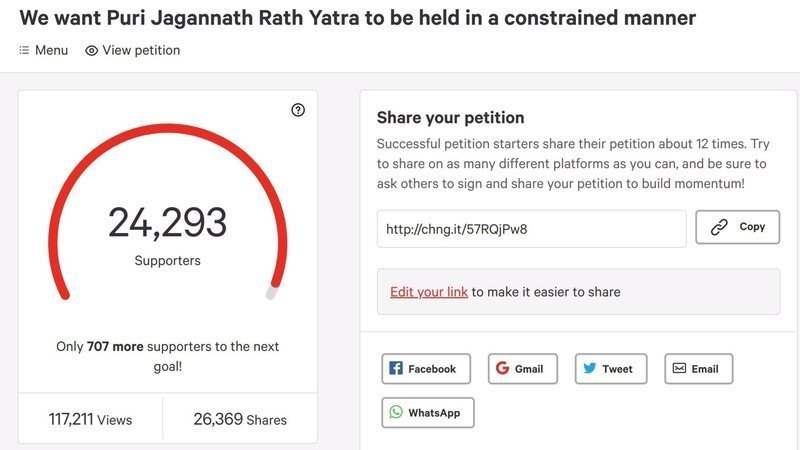Viewport: 800px width, 450px height.
Task: Click the WhatsApp logo icon
Action: pyautogui.click(x=396, y=412)
